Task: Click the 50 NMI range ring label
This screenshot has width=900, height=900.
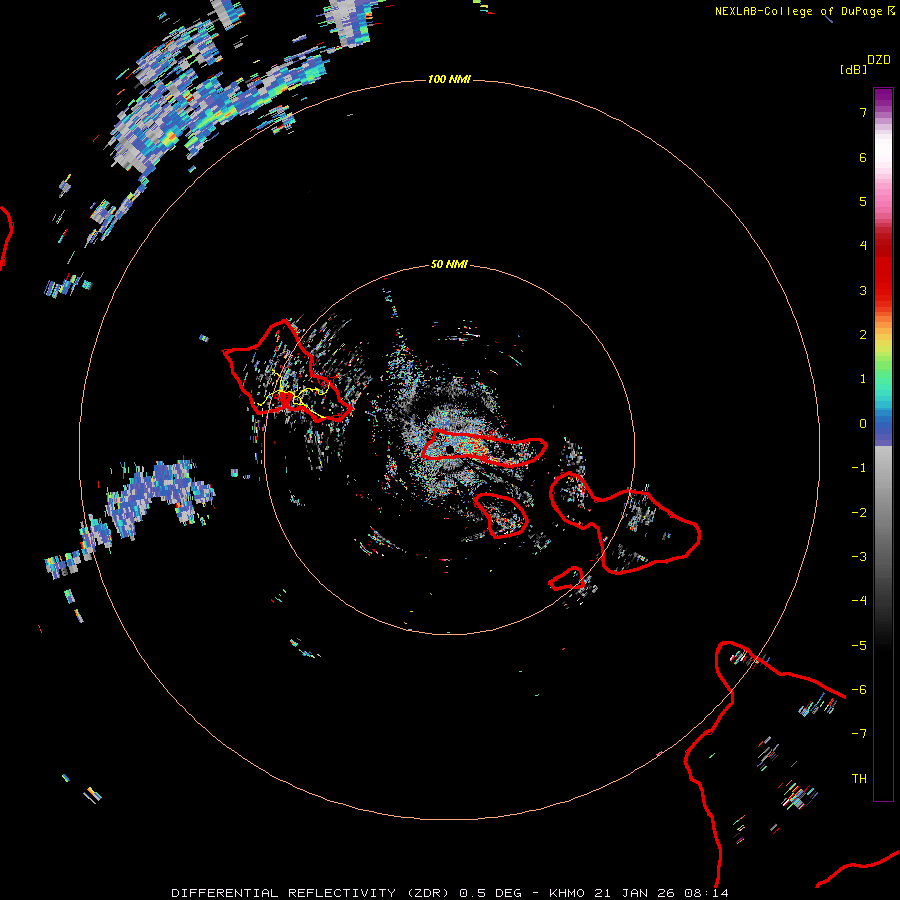Action: 449,264
